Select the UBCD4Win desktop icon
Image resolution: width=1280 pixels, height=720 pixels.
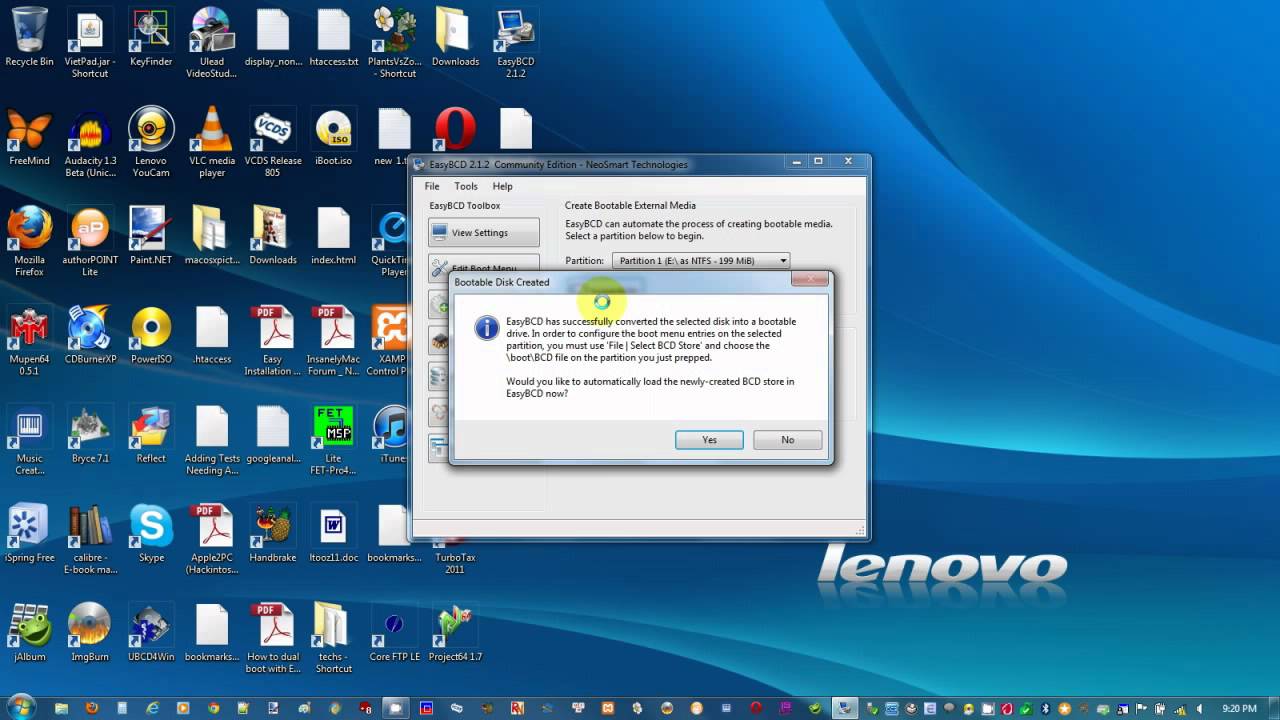(x=151, y=632)
